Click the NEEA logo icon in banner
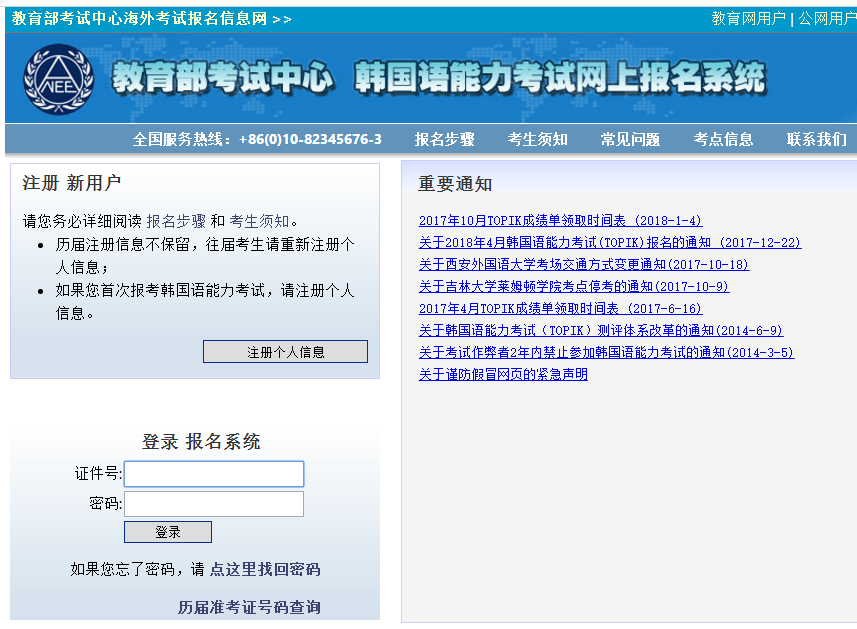Image resolution: width=857 pixels, height=629 pixels. [x=58, y=80]
